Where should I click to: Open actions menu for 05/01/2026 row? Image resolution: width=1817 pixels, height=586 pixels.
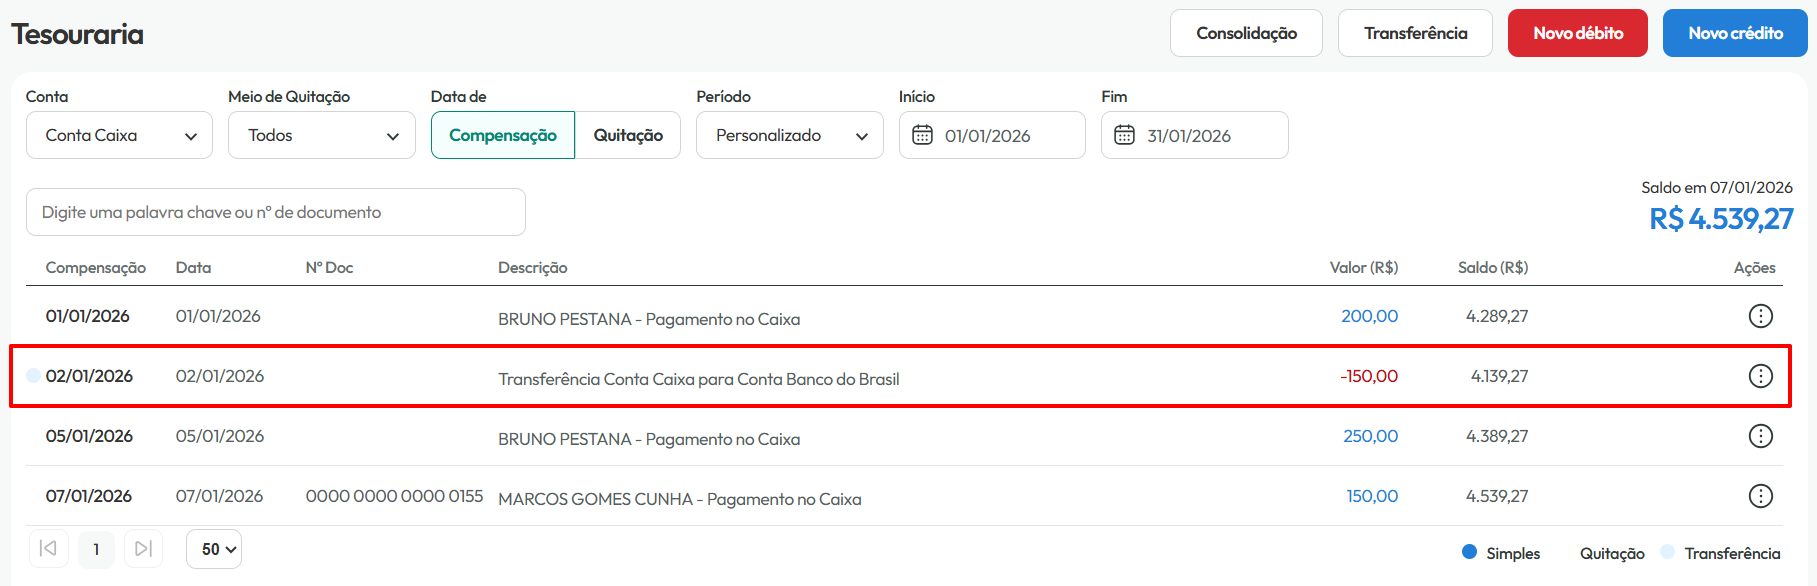click(1760, 436)
